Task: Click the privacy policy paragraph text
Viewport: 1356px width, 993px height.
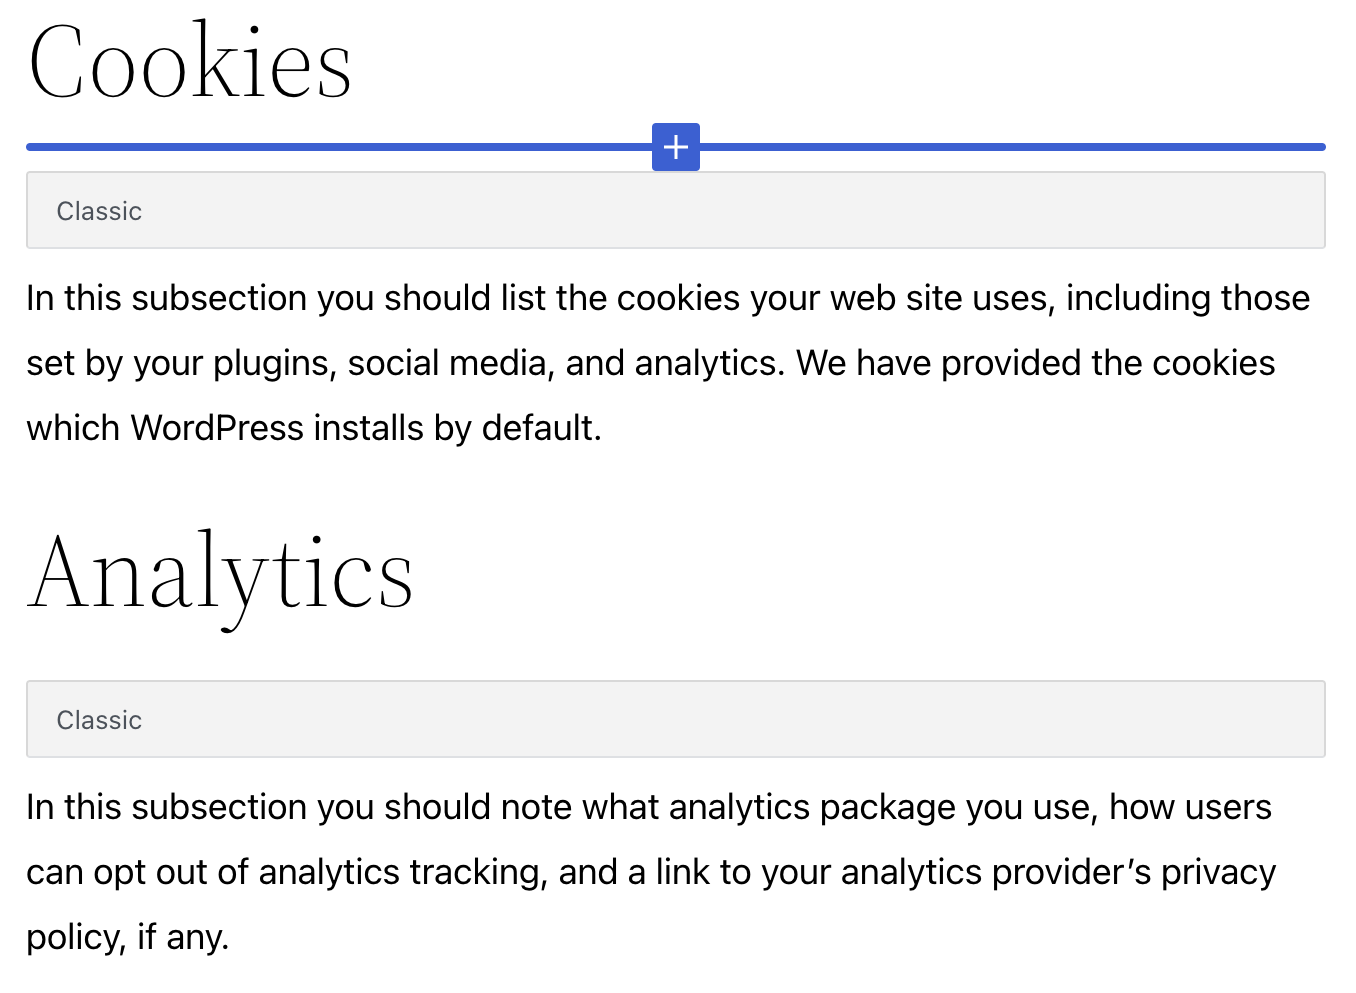Action: coord(648,871)
